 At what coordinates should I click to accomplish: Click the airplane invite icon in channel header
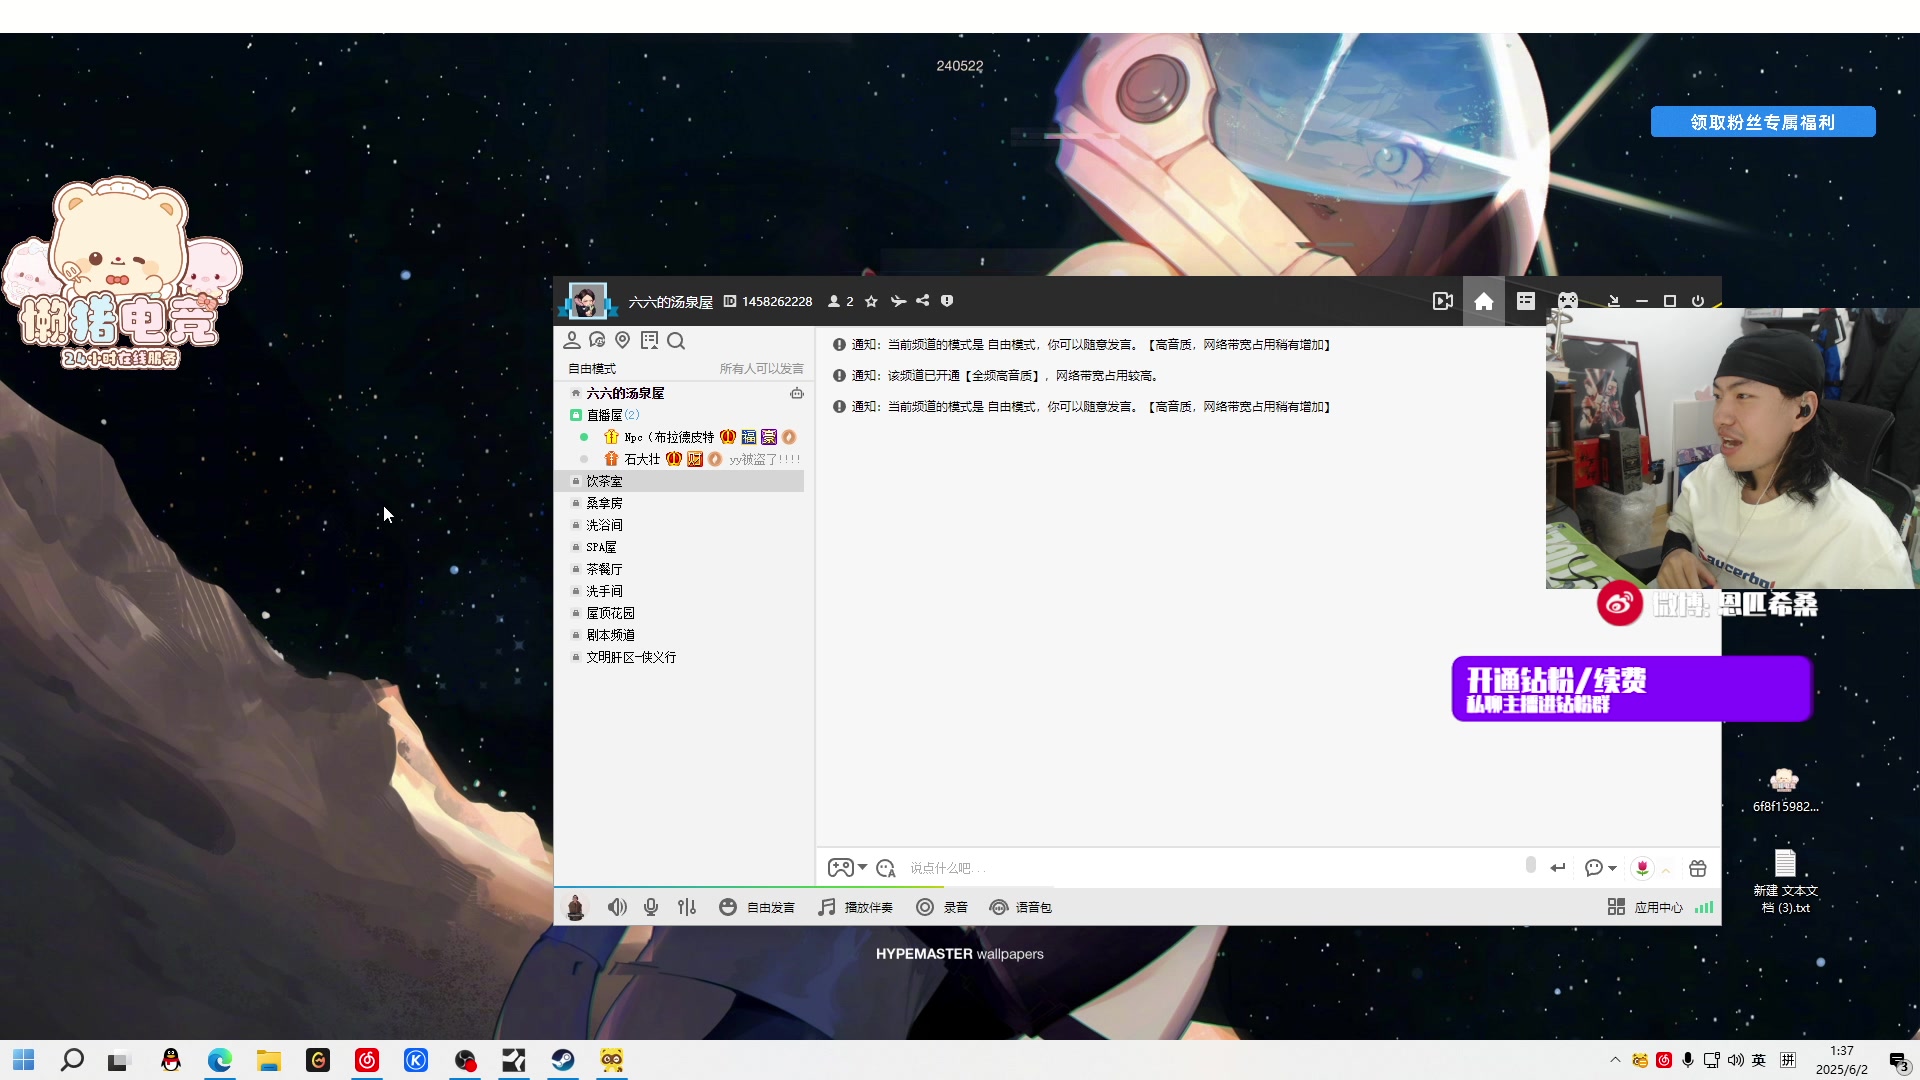898,301
